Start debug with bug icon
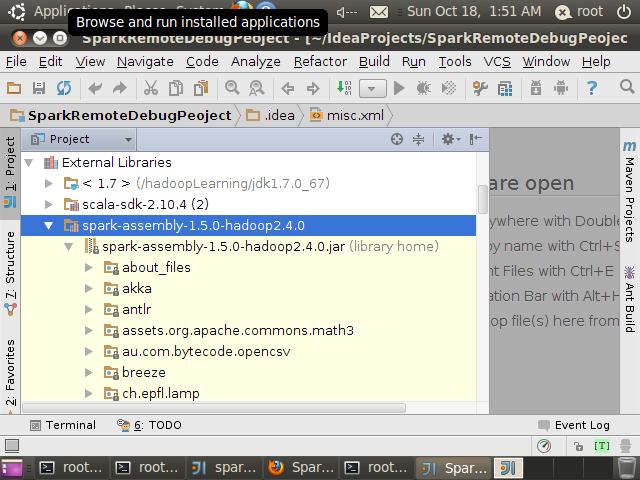This screenshot has height=480, width=640. 424,88
